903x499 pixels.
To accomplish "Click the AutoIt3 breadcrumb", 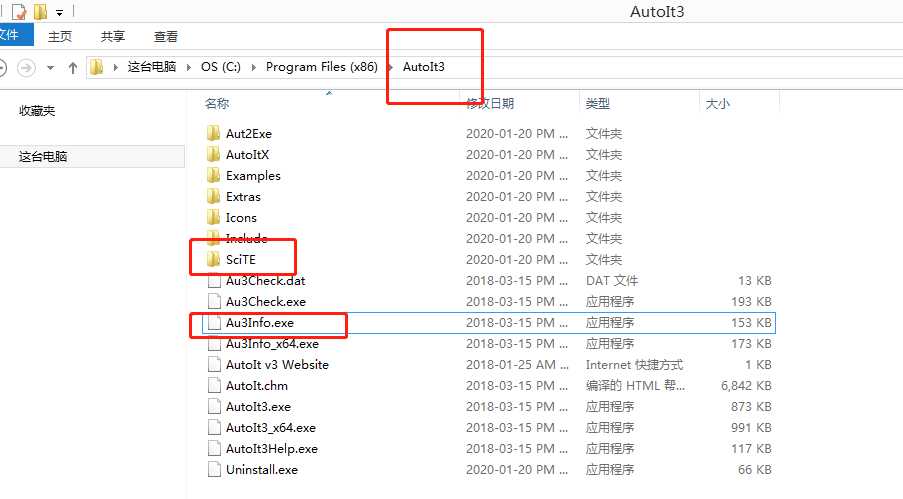I will [x=424, y=67].
